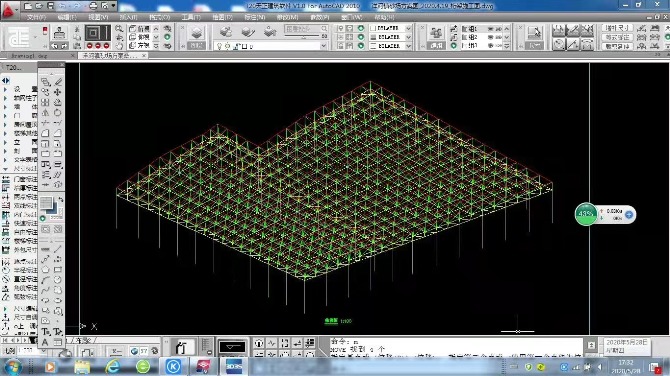This screenshot has width=670, height=376.
Task: Toggle the light bulb layer on/off icon
Action: [220, 46]
